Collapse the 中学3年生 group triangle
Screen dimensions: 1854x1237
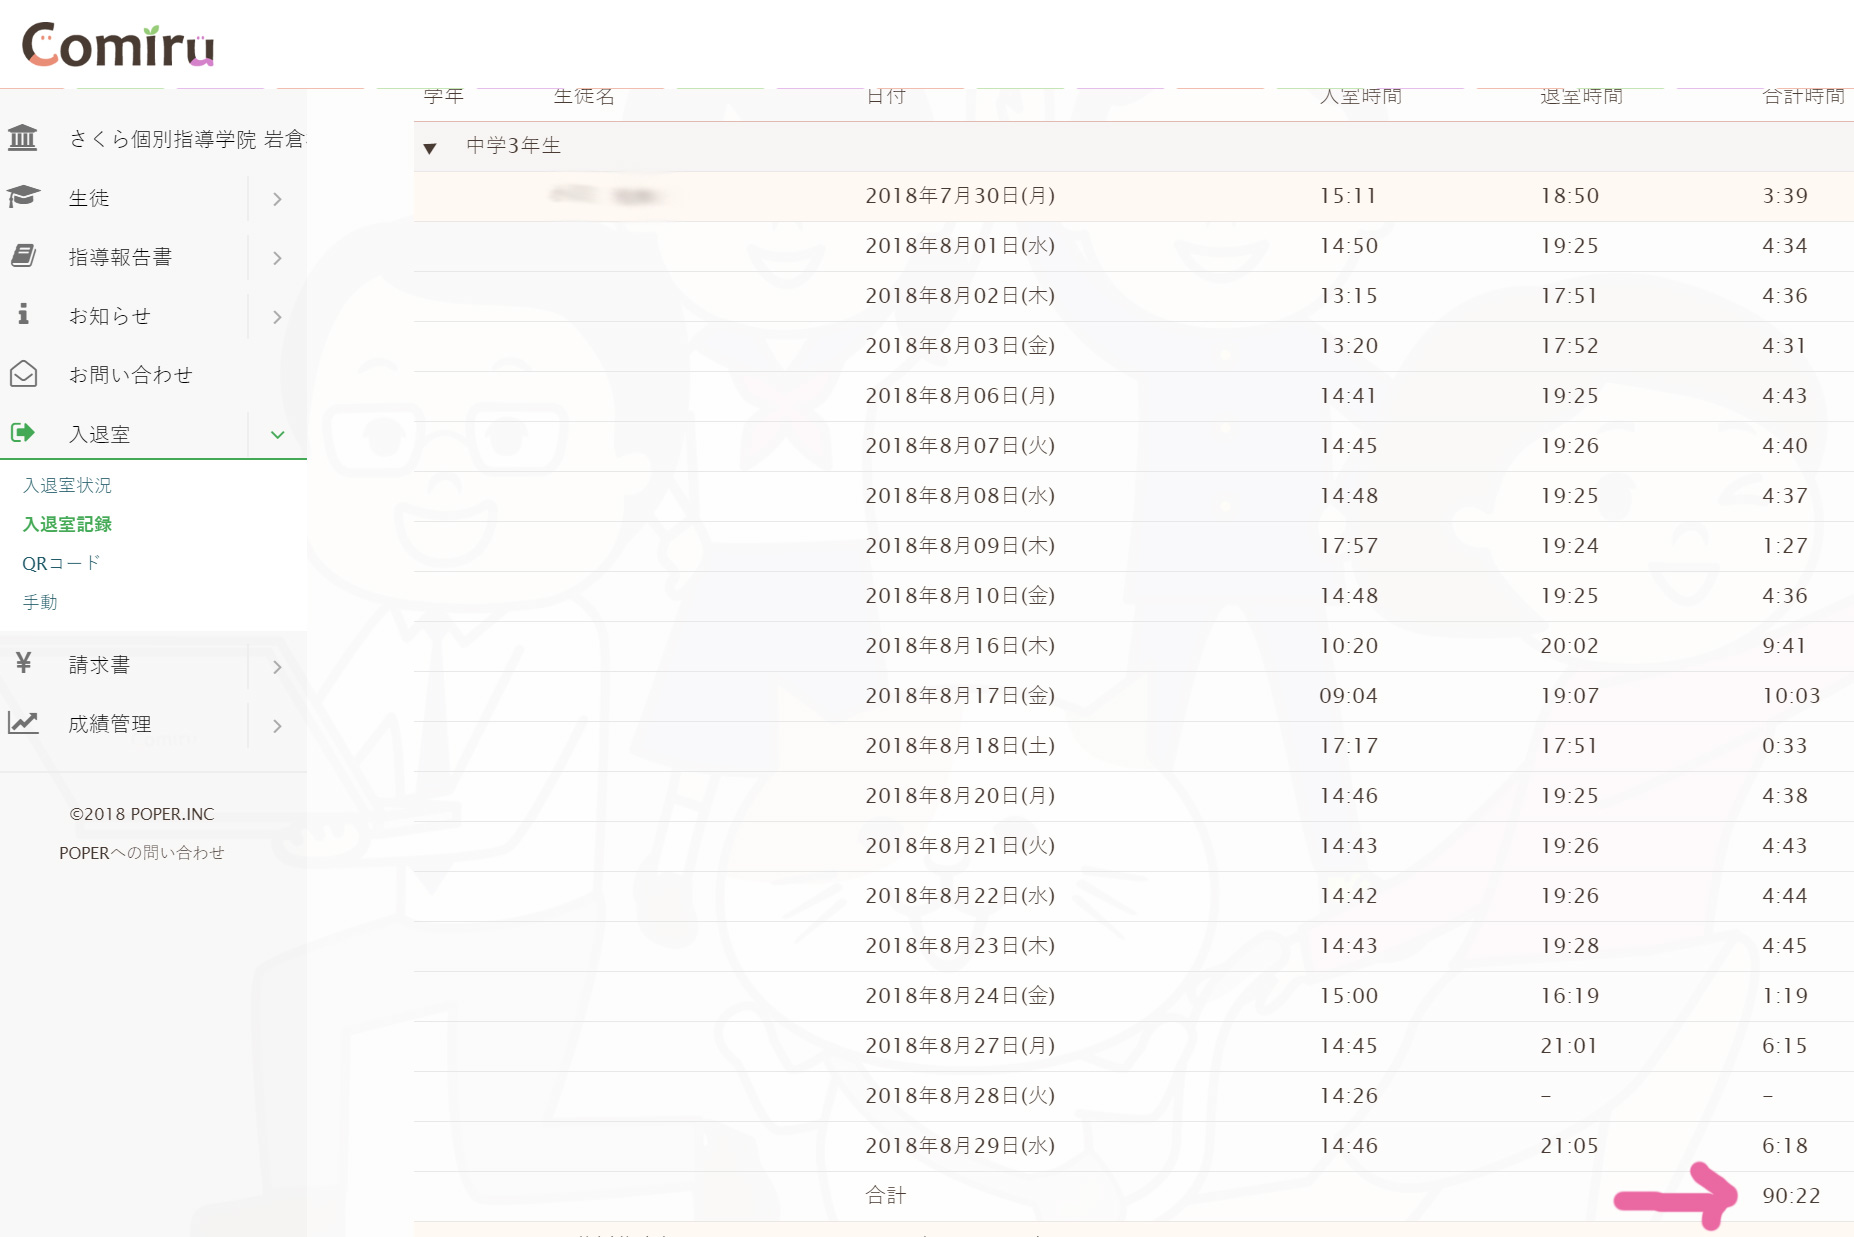(430, 148)
